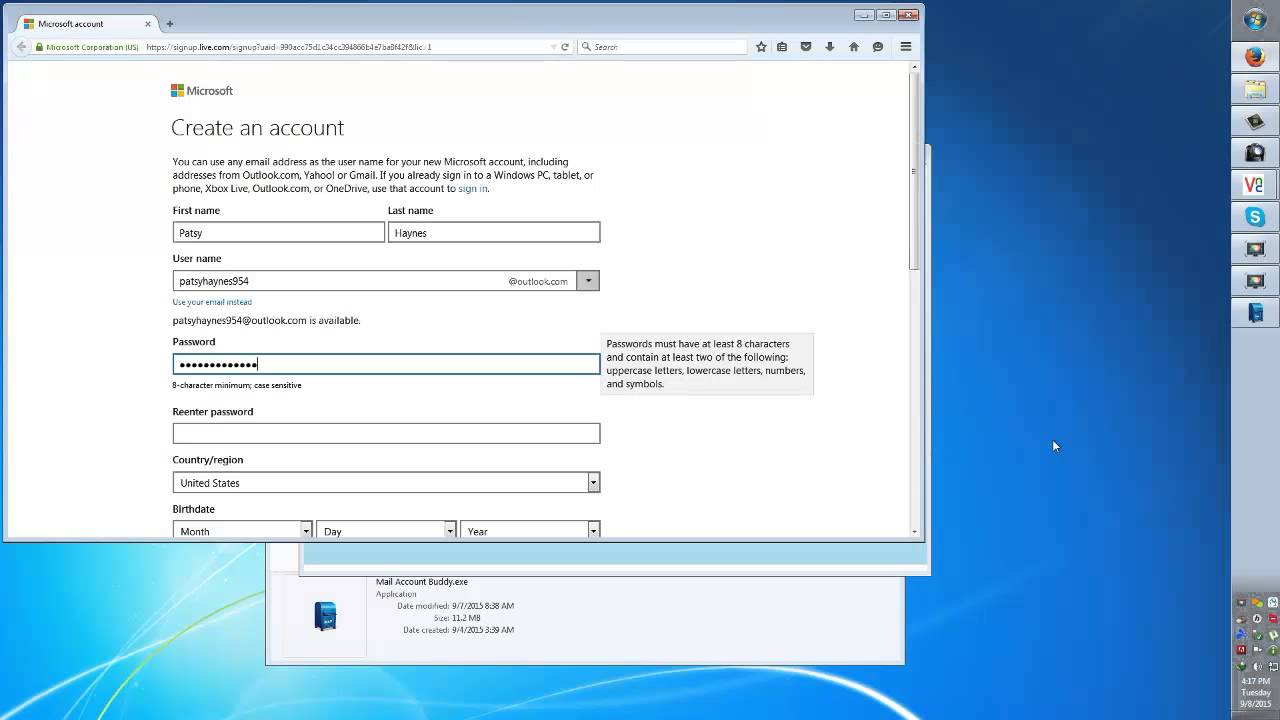Screen dimensions: 1280x720
Task: Click patsyhaynes954@outlook.com is available message
Action: point(266,321)
